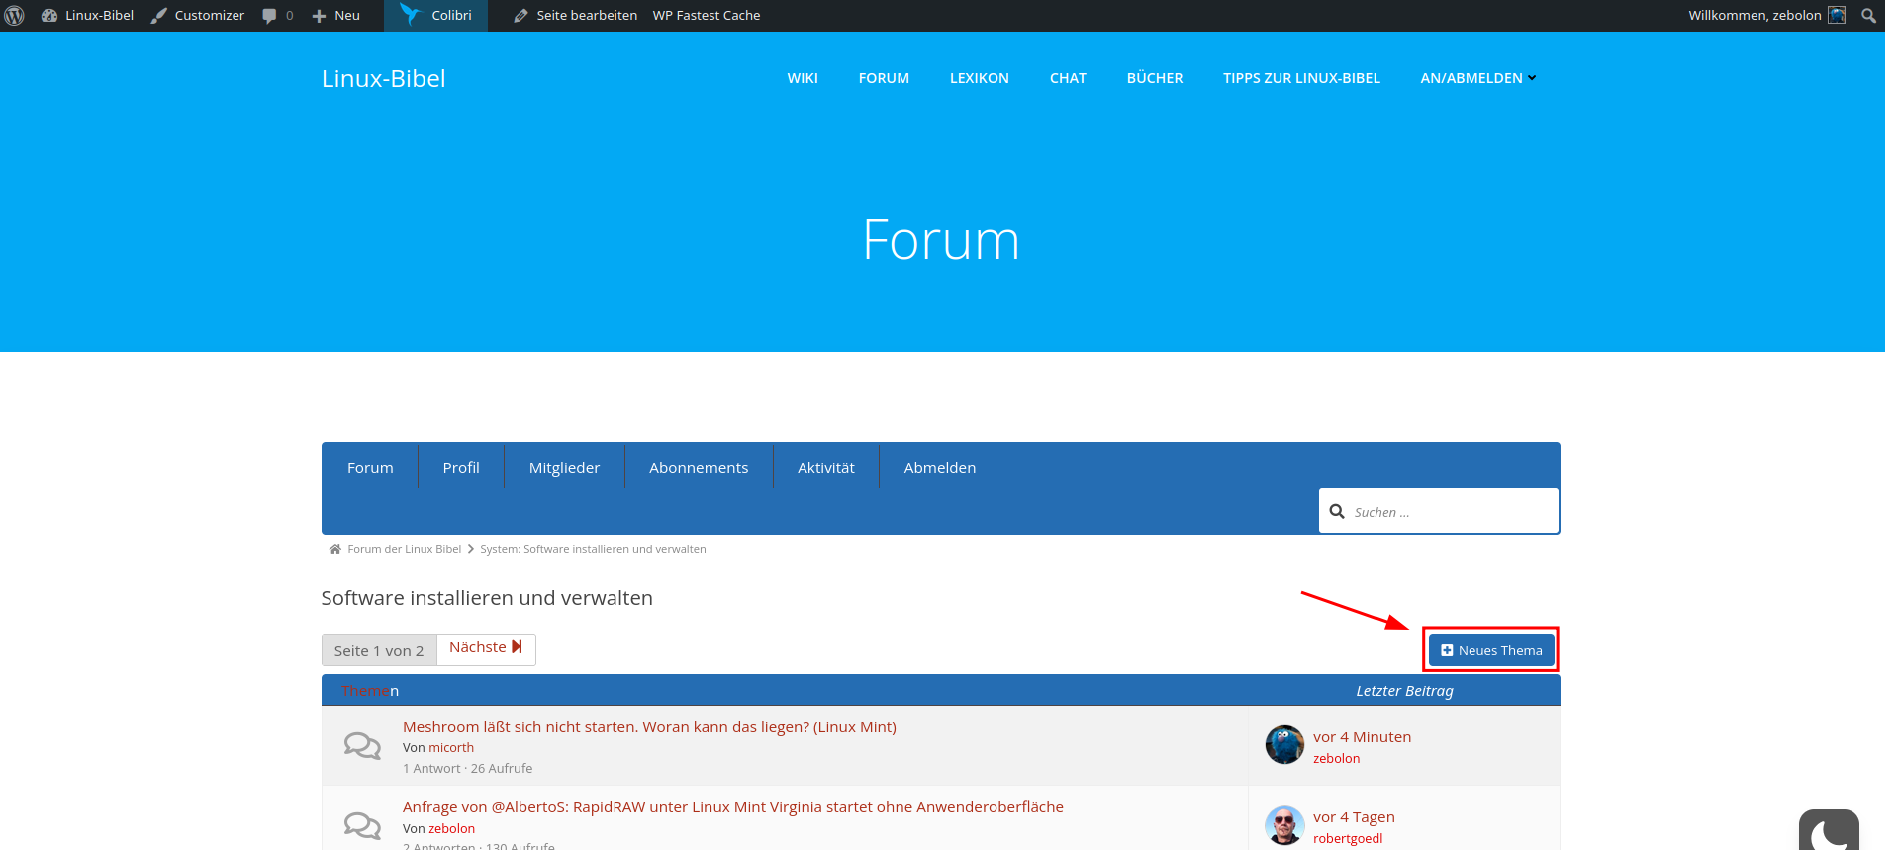Open the + Neu admin menu
This screenshot has height=850, width=1887.
[336, 16]
